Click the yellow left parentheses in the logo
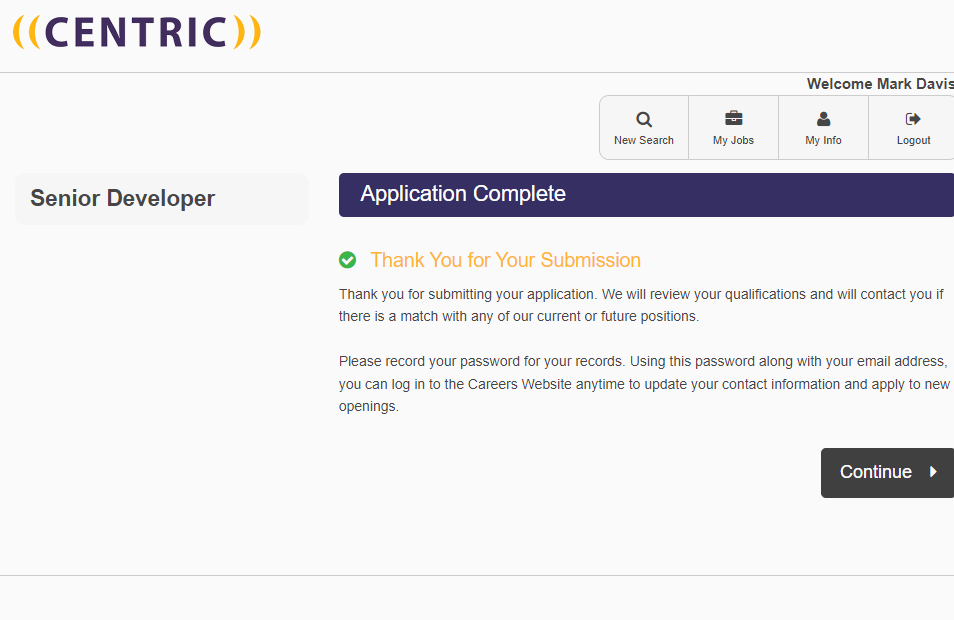Image resolution: width=954 pixels, height=620 pixels. click(27, 32)
